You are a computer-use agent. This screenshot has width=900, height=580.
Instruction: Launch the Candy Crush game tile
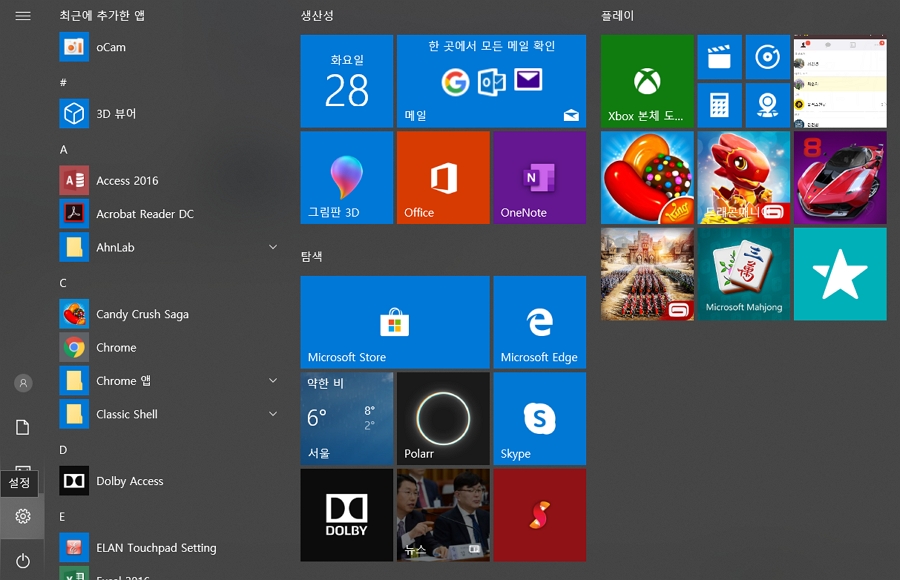[x=647, y=177]
